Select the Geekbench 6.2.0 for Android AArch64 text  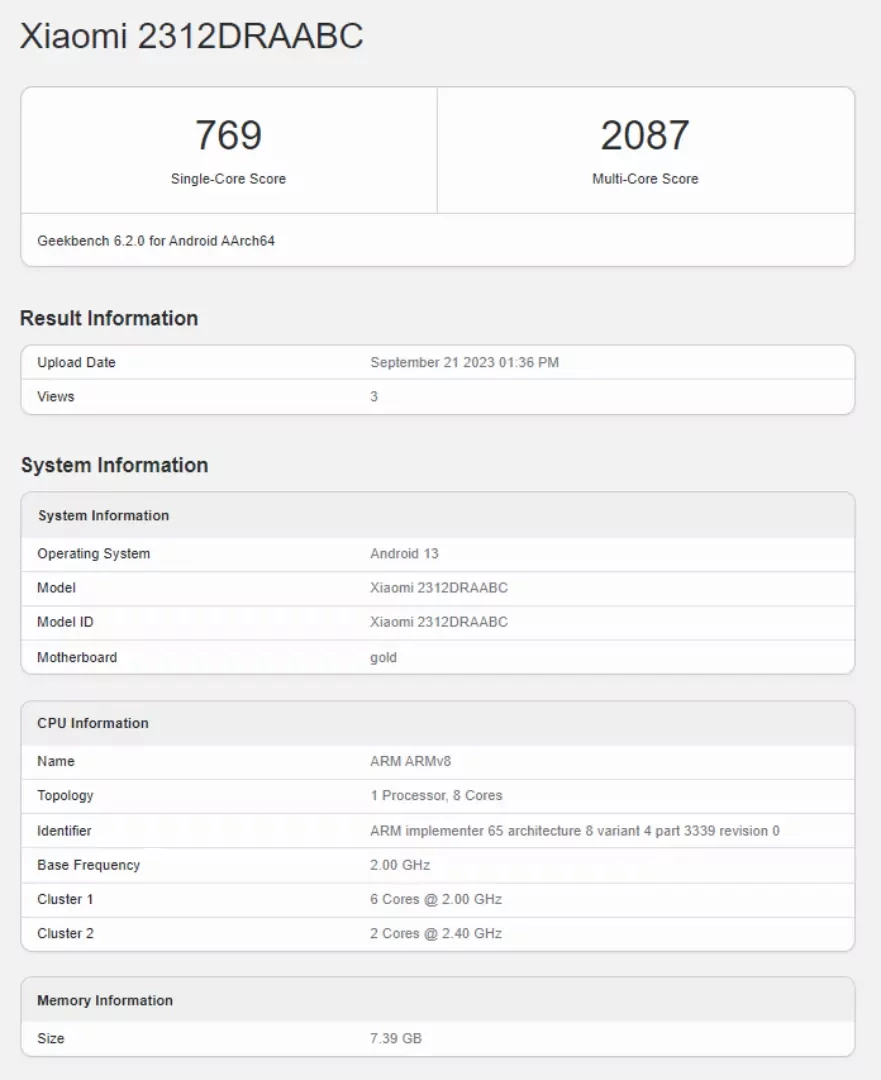pyautogui.click(x=156, y=241)
